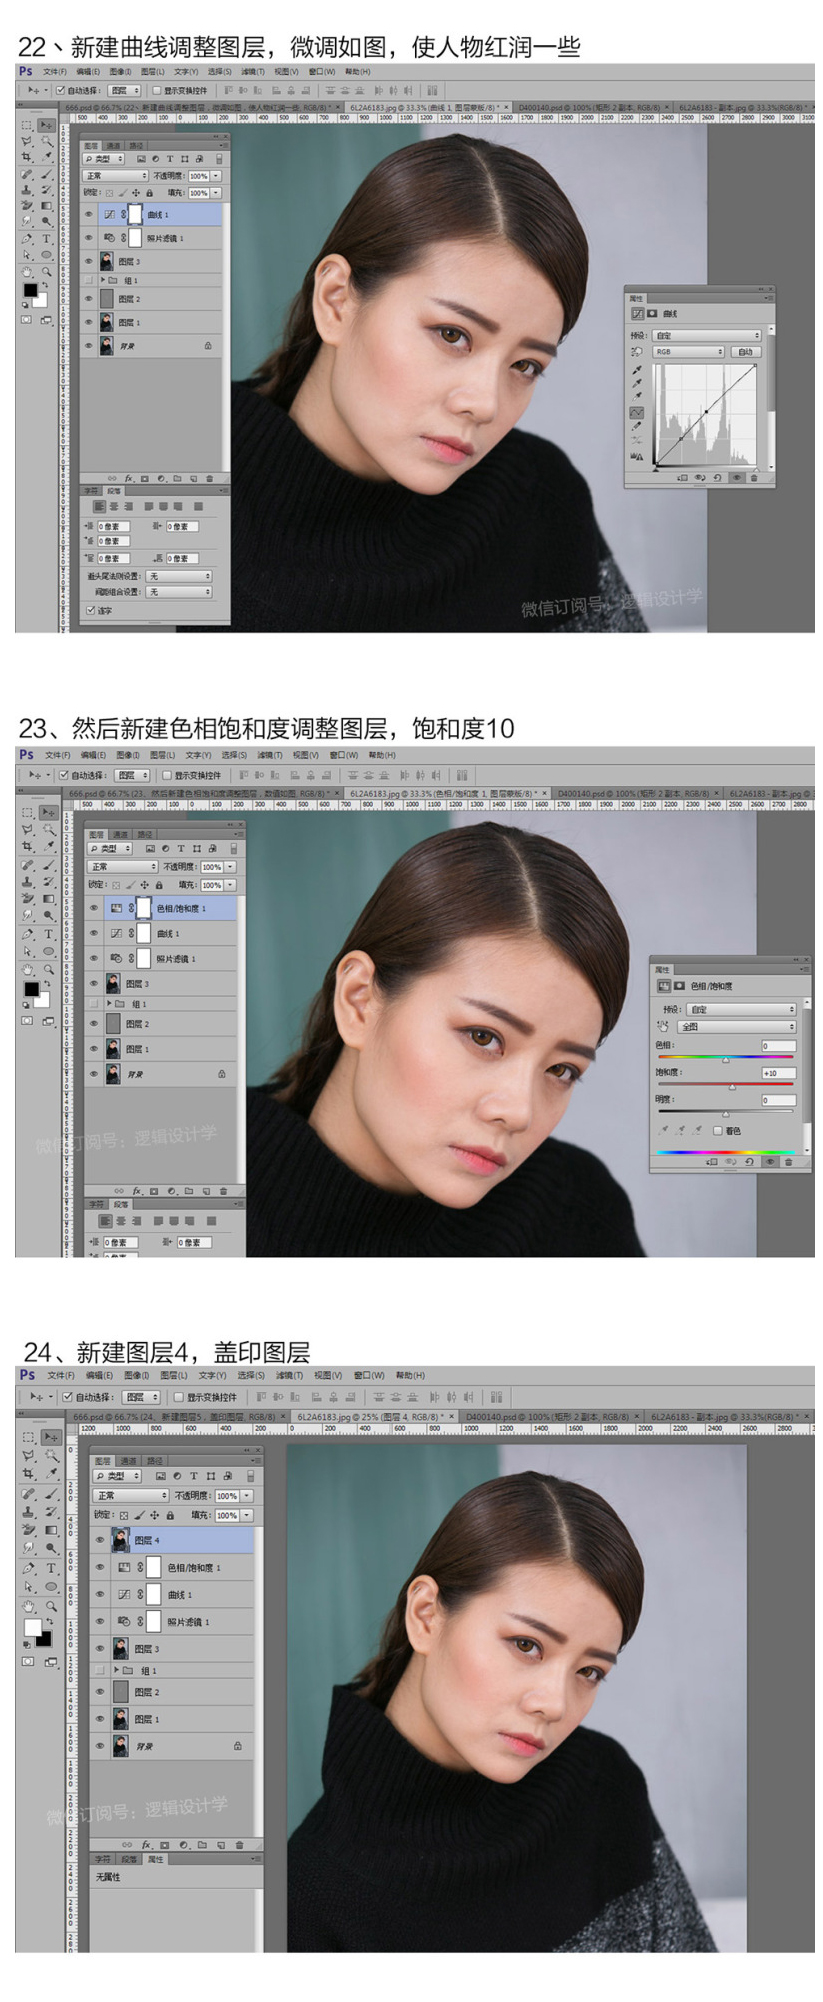This screenshot has width=823, height=2002.
Task: Select the 图层 3 layer in step 24
Action: pyautogui.click(x=179, y=1648)
